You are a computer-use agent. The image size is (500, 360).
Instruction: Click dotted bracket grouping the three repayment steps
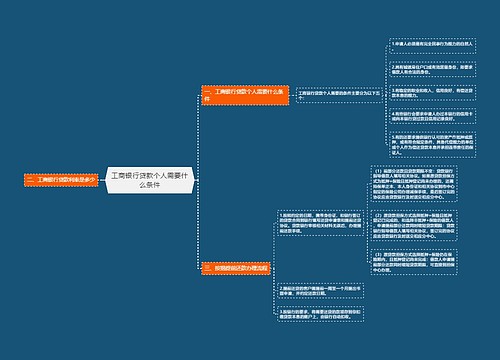point(274,268)
